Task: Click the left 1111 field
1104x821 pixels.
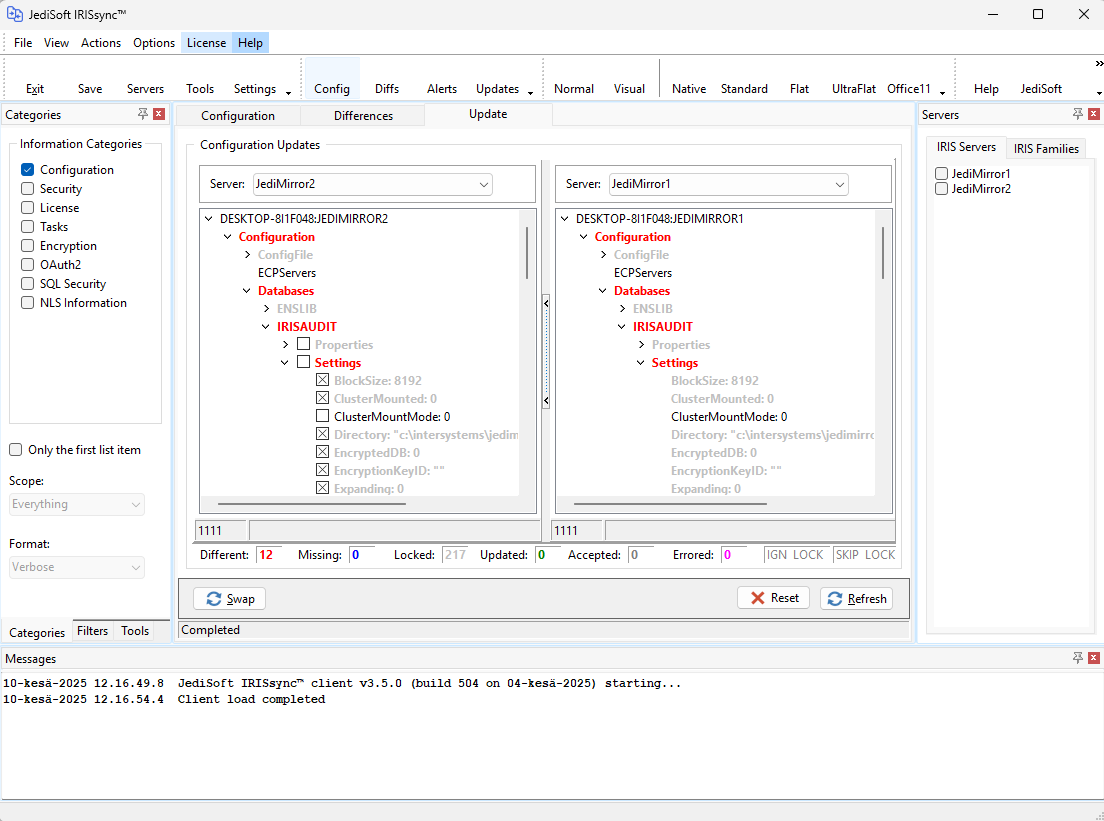Action: tap(220, 530)
